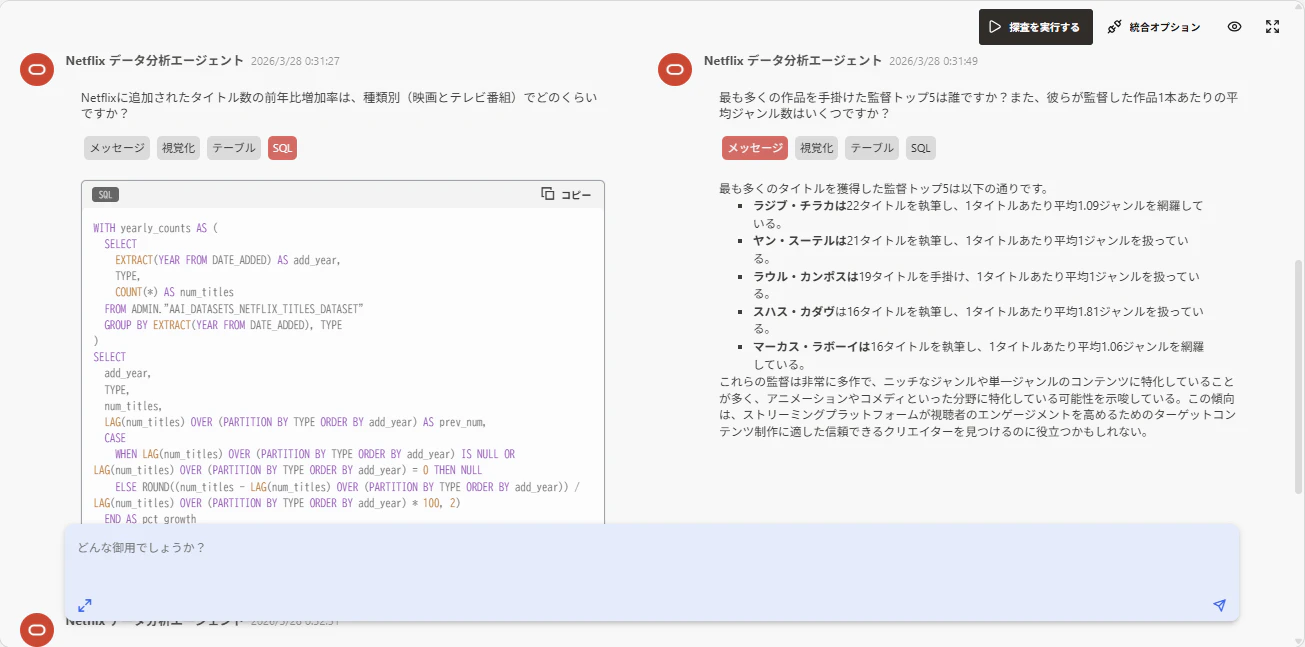Viewport: 1305px width, 647px height.
Task: Copy the SQL code with コピー button
Action: (x=566, y=194)
